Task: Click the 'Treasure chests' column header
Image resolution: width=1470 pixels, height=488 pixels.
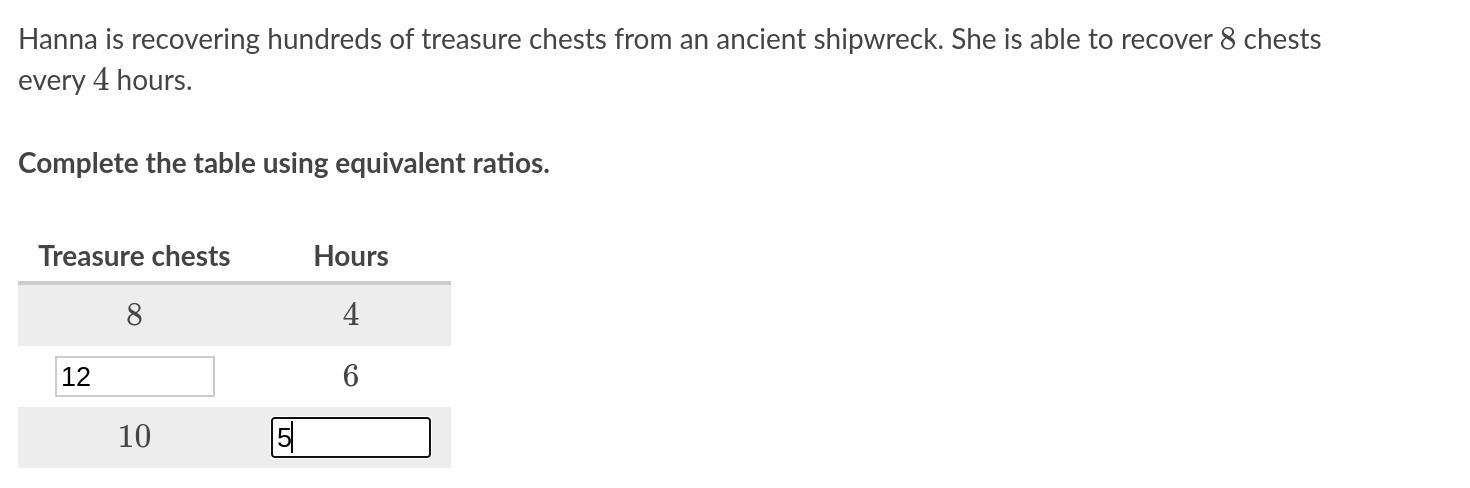Action: point(134,256)
